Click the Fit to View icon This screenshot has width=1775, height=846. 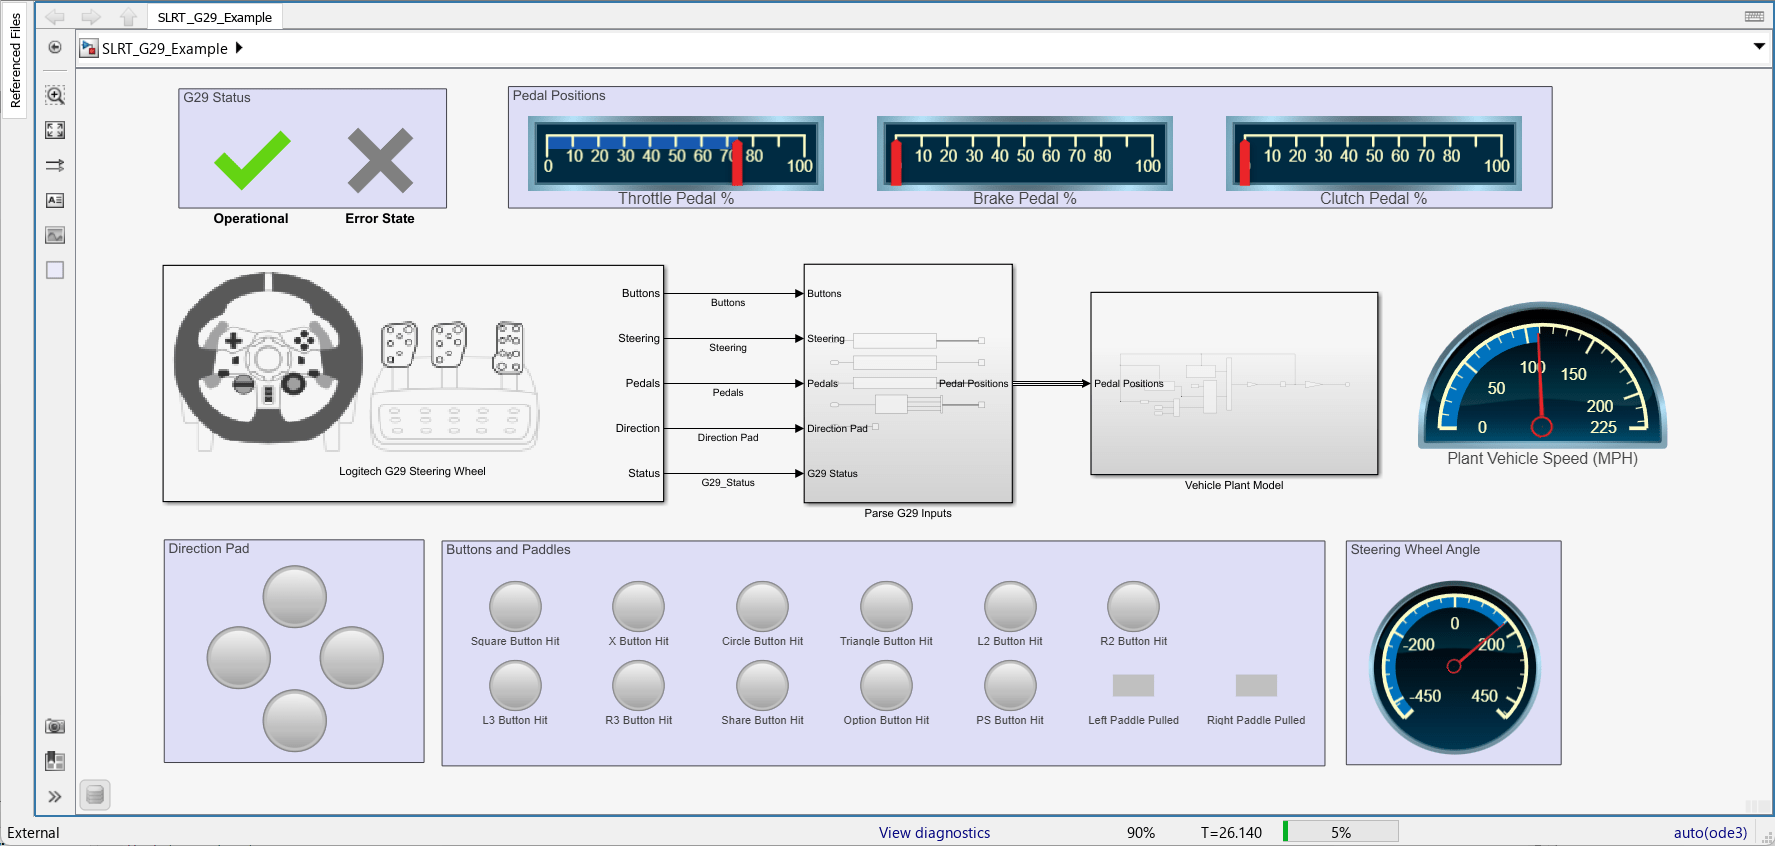[x=55, y=130]
